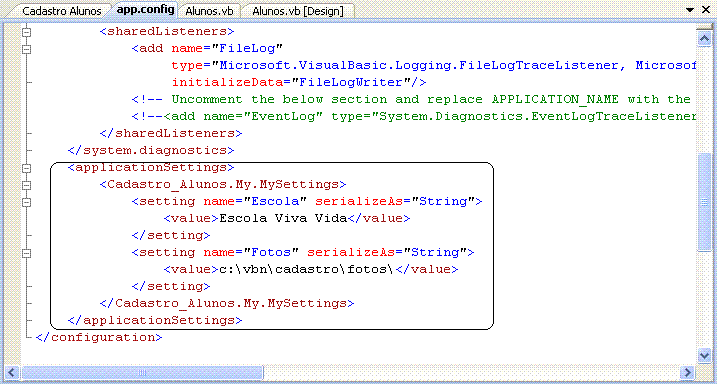
Task: Collapse the applicationSettings node
Action: click(27, 168)
